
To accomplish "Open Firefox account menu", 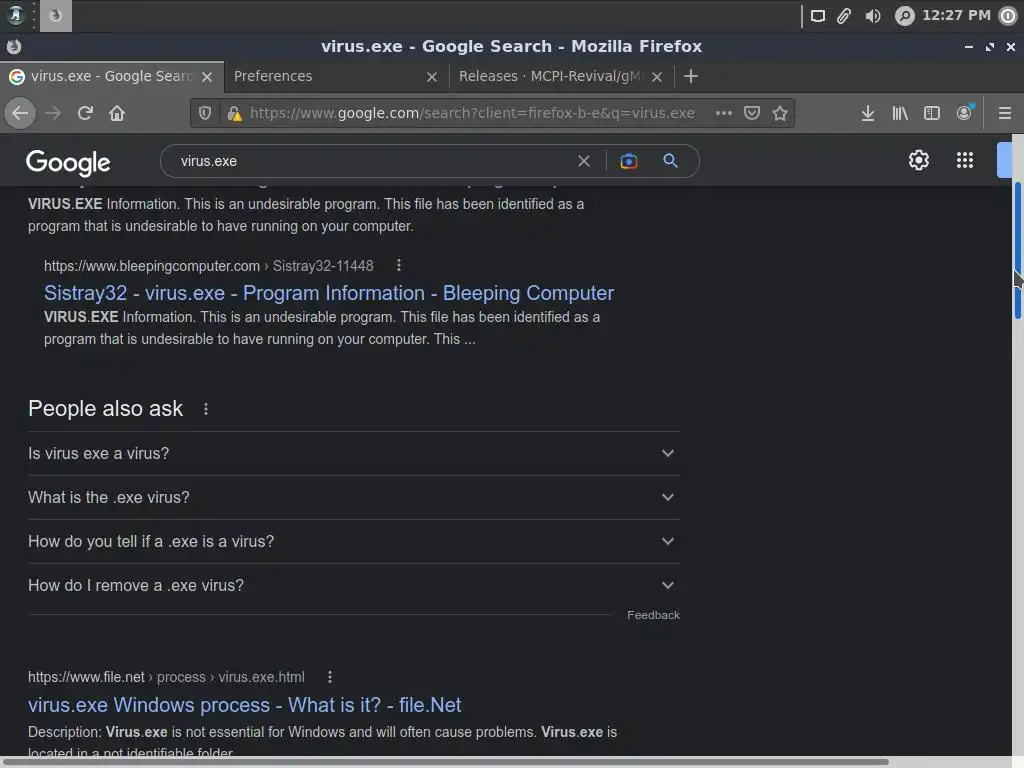I will (x=965, y=113).
